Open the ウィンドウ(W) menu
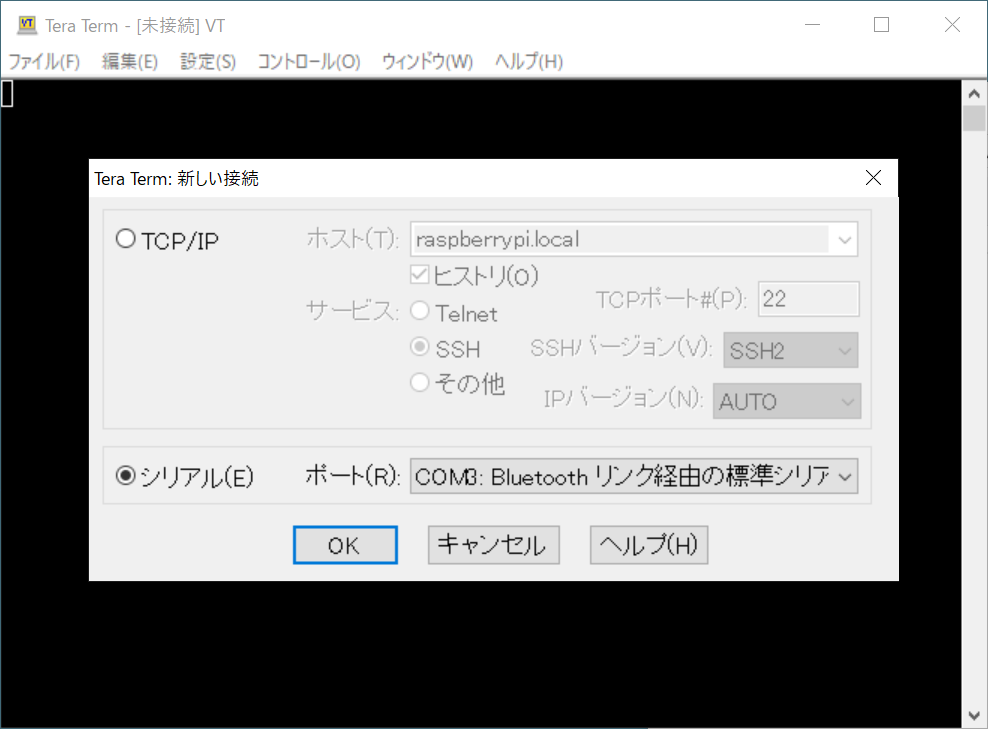Screen dimensions: 988x729 pyautogui.click(x=427, y=62)
